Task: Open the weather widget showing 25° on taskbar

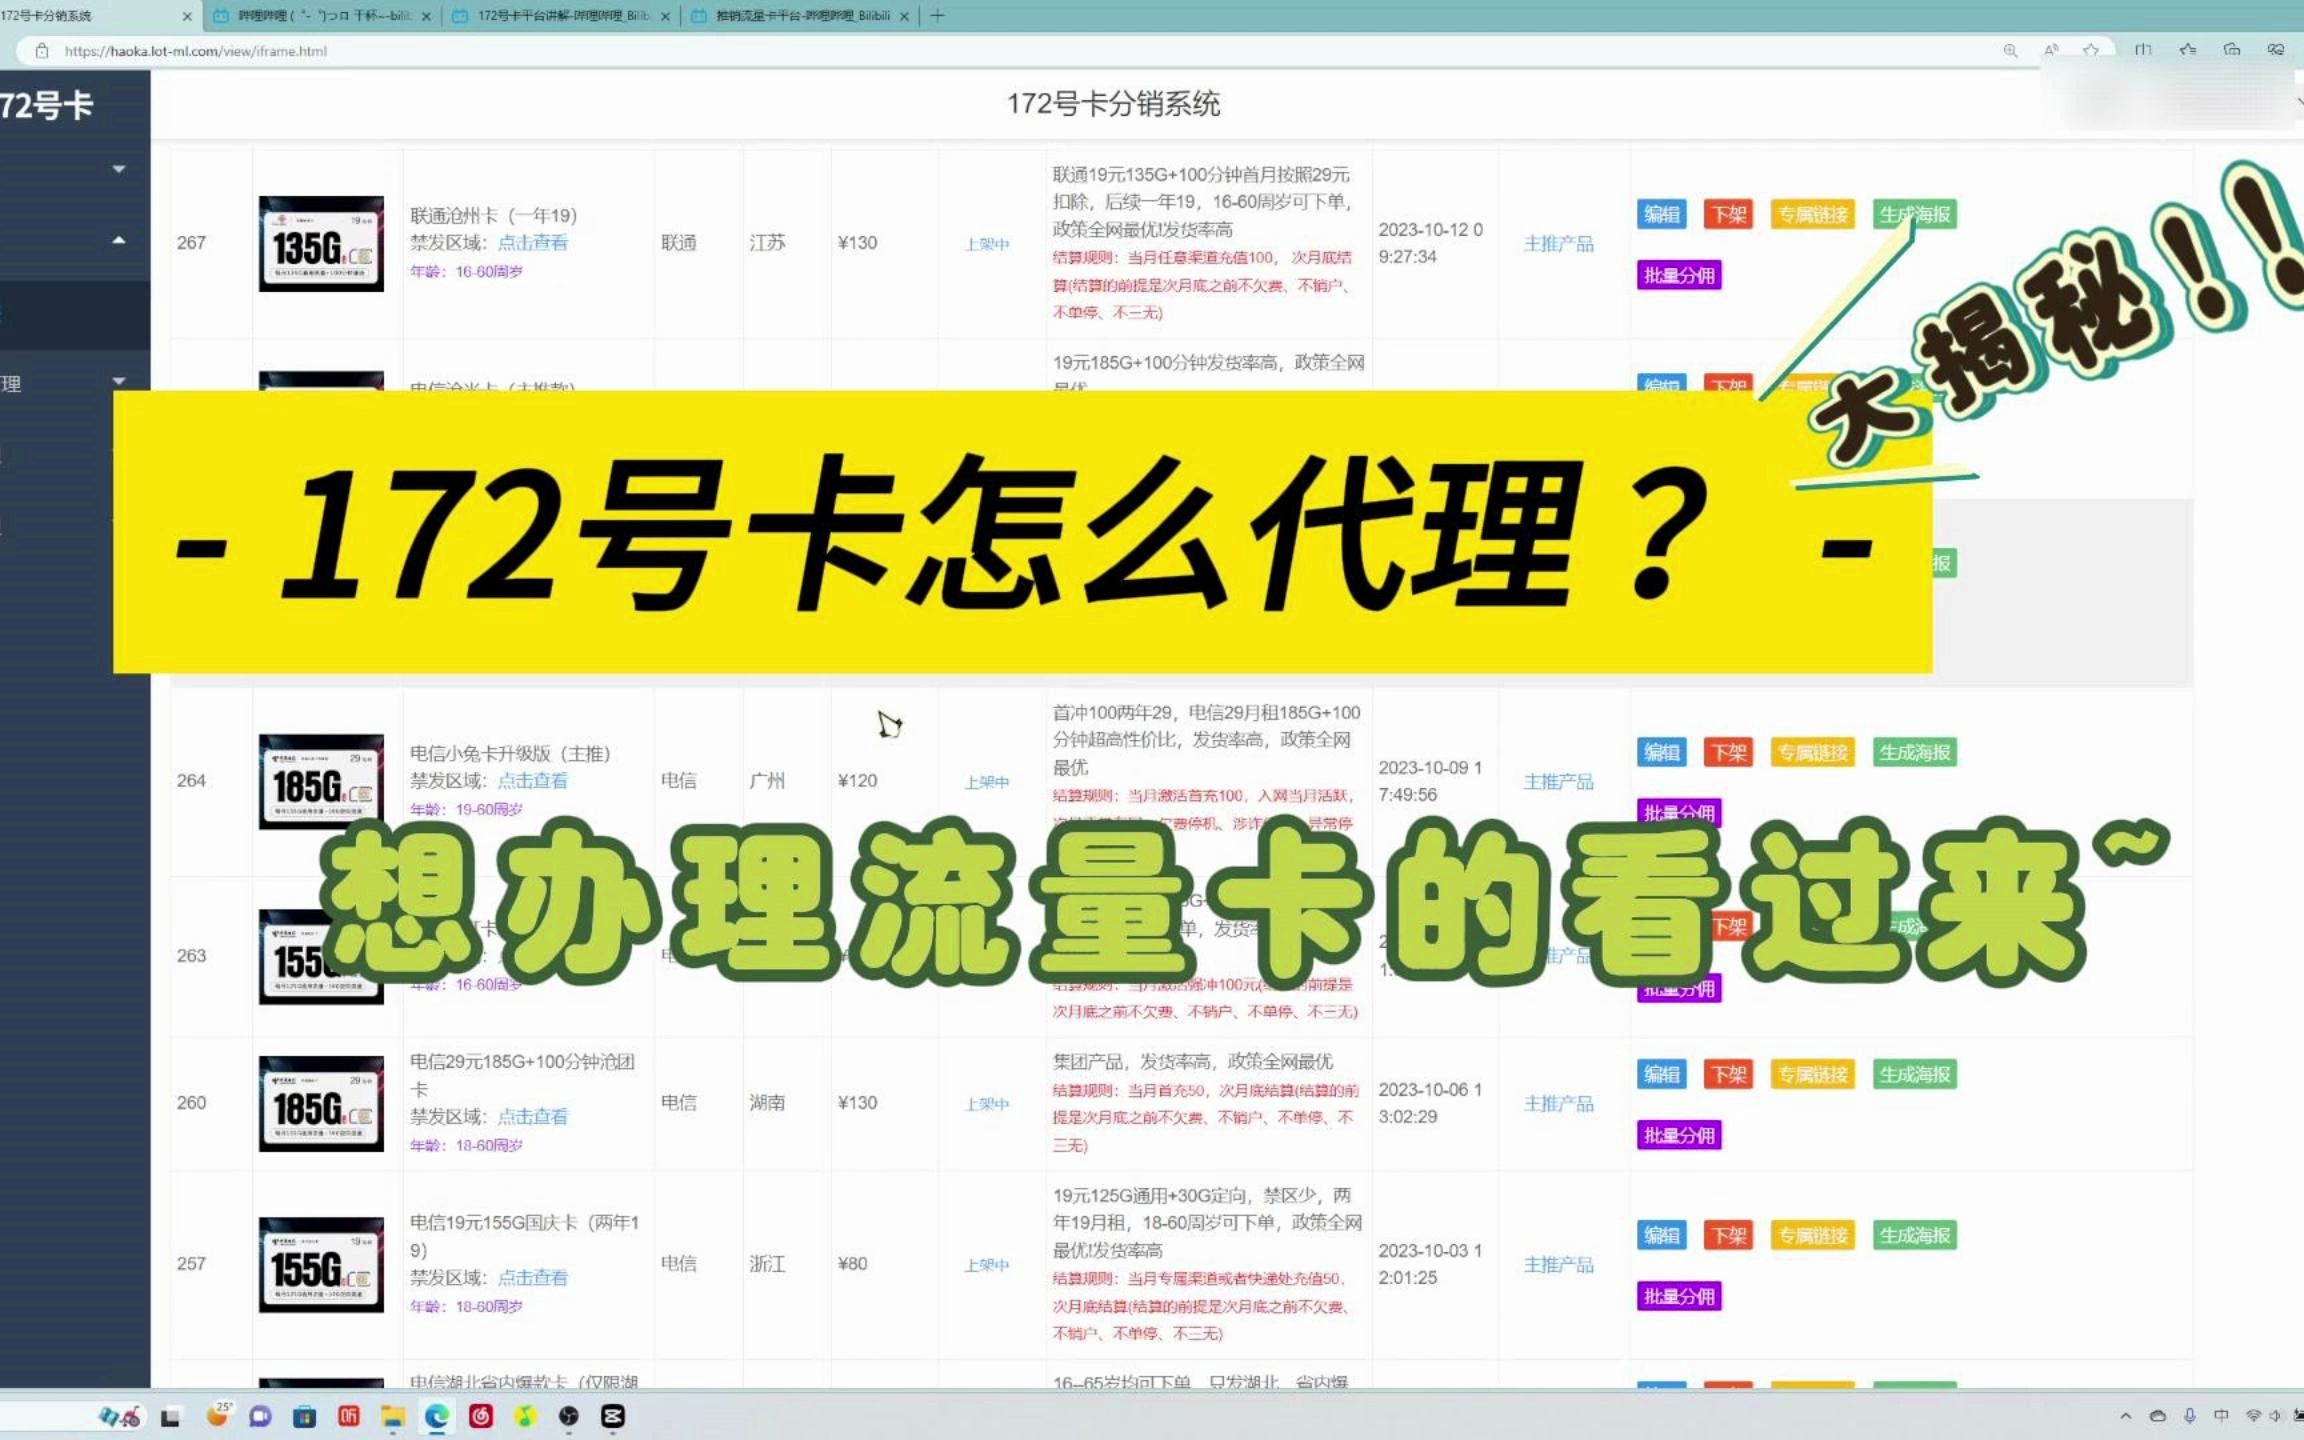Action: 218,1414
